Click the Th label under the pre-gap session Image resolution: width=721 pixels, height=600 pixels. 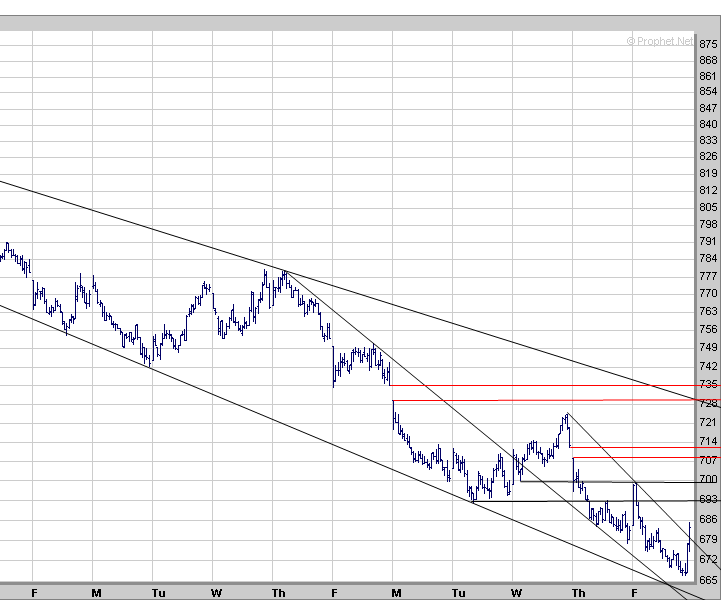tap(279, 593)
